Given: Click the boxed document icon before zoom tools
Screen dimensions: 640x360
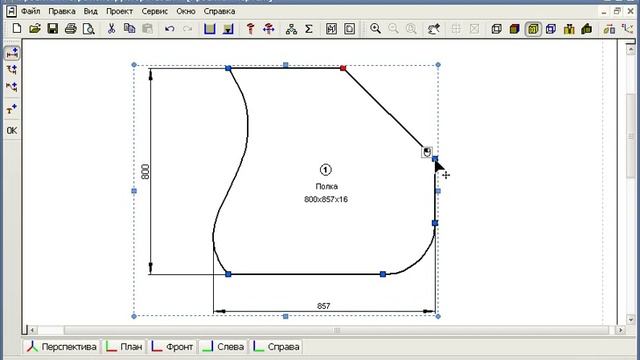Looking at the screenshot, I should [x=349, y=29].
